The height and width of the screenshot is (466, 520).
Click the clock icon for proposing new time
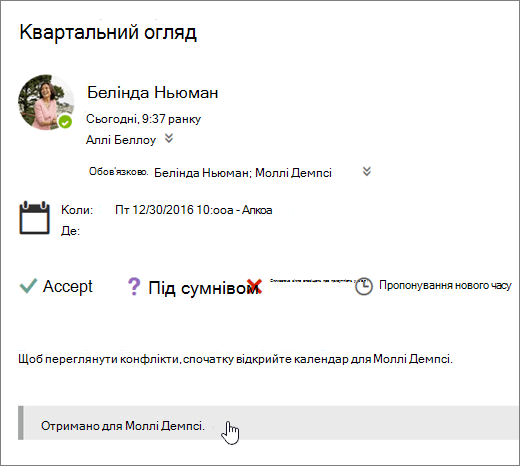pos(364,286)
